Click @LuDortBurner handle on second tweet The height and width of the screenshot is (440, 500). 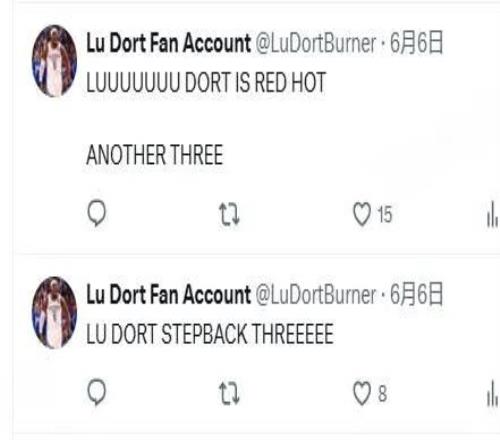click(x=316, y=295)
